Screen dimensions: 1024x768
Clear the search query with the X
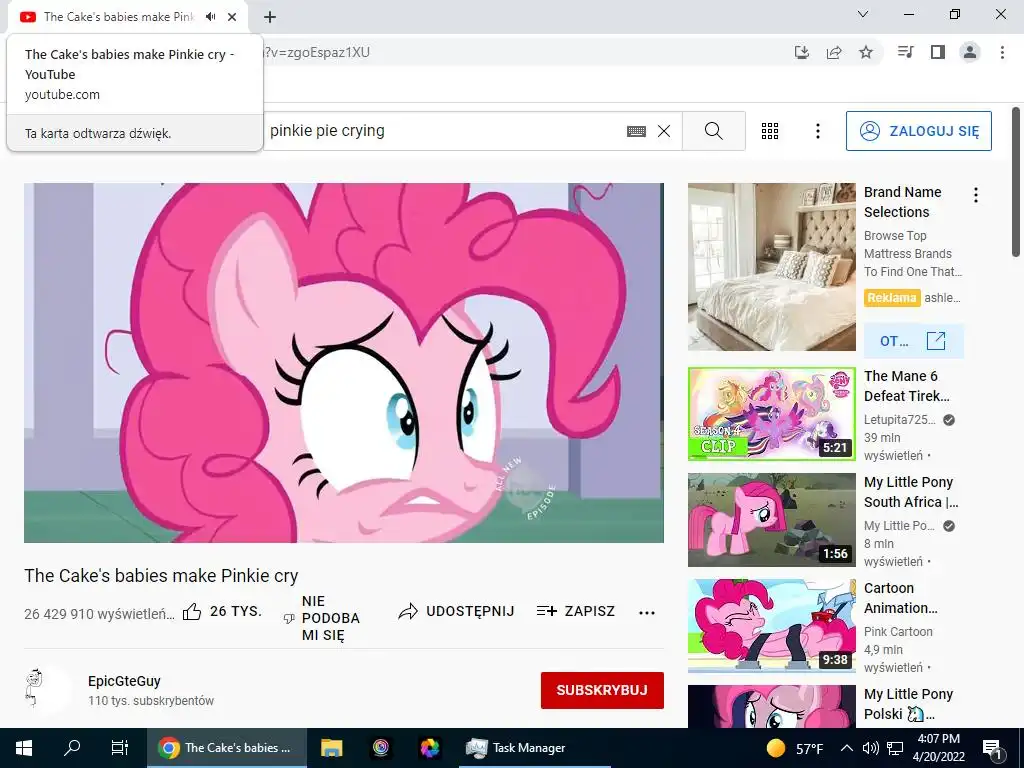pos(664,131)
